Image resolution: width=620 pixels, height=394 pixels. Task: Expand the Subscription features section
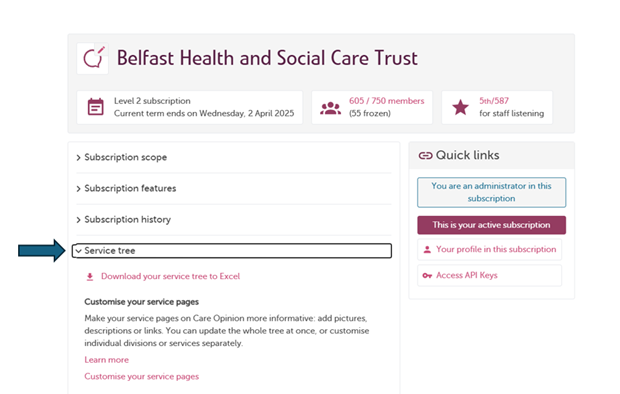234,188
